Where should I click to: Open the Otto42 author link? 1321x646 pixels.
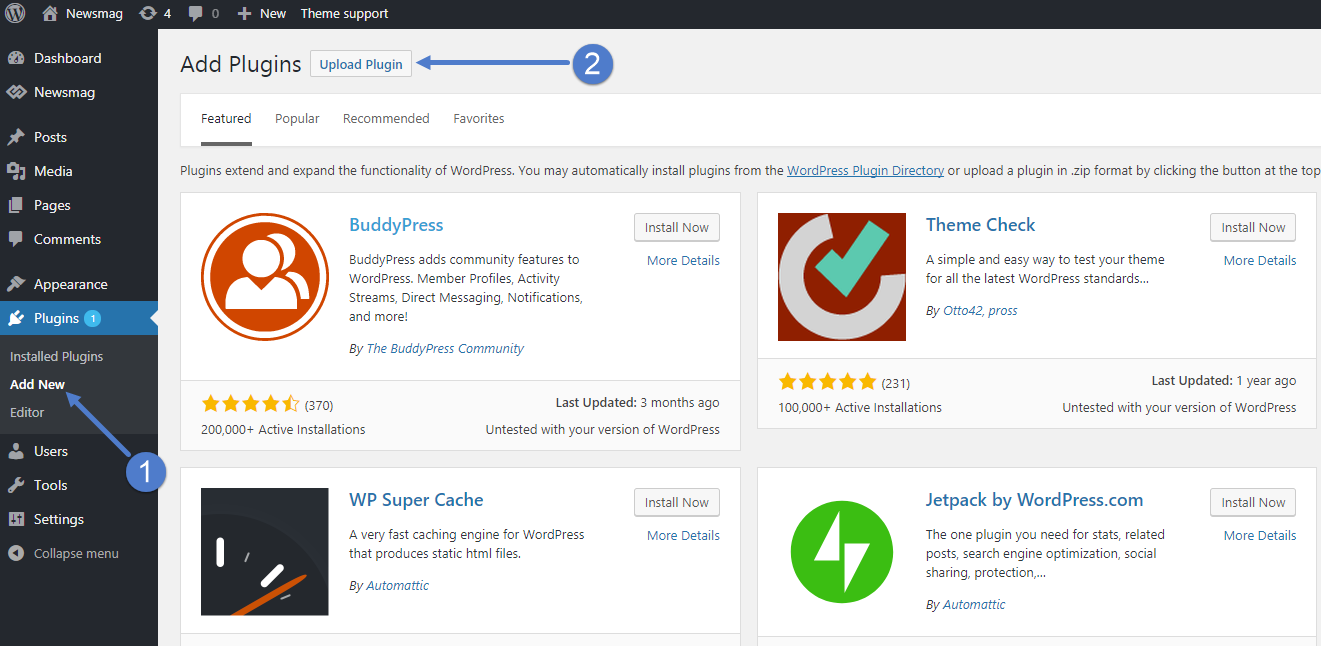click(964, 310)
